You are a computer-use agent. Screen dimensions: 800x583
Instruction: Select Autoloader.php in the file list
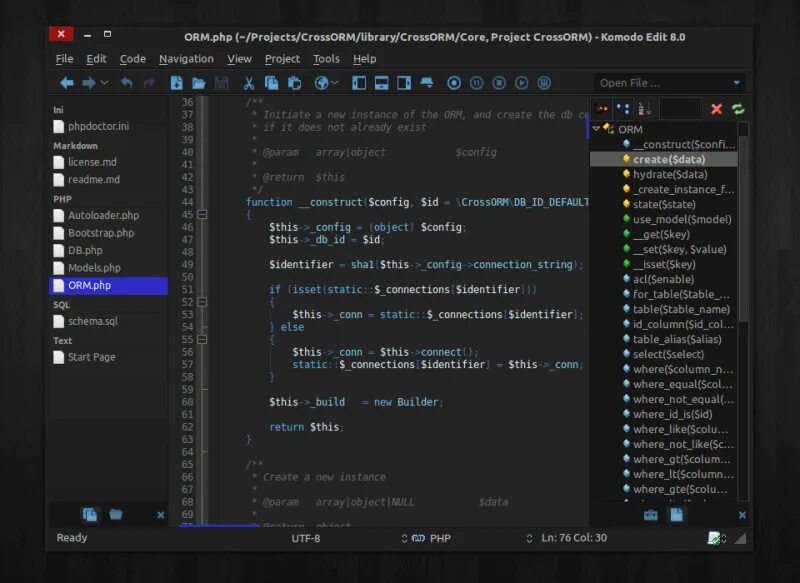tap(108, 215)
